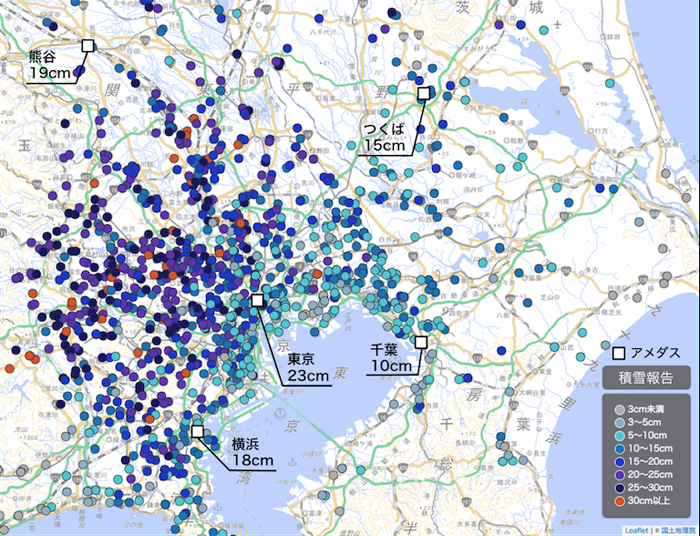
Task: Open the 東京 23cm snow depth label
Action: click(307, 368)
